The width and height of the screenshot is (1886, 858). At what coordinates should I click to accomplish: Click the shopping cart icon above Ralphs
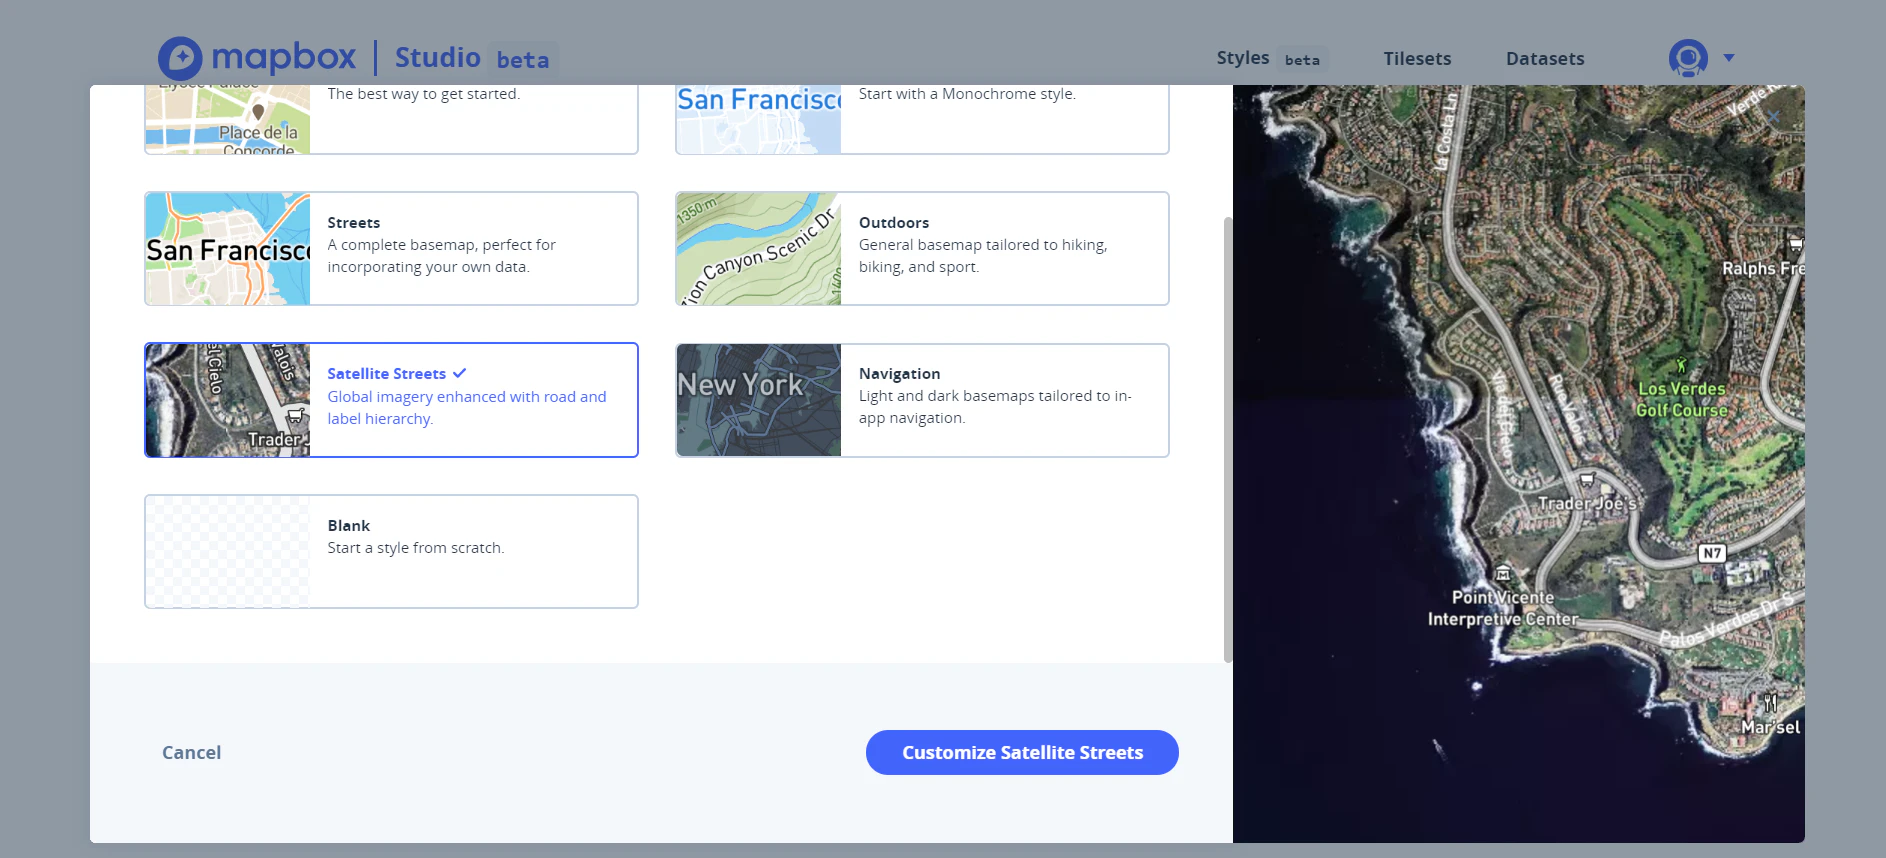tap(1796, 243)
